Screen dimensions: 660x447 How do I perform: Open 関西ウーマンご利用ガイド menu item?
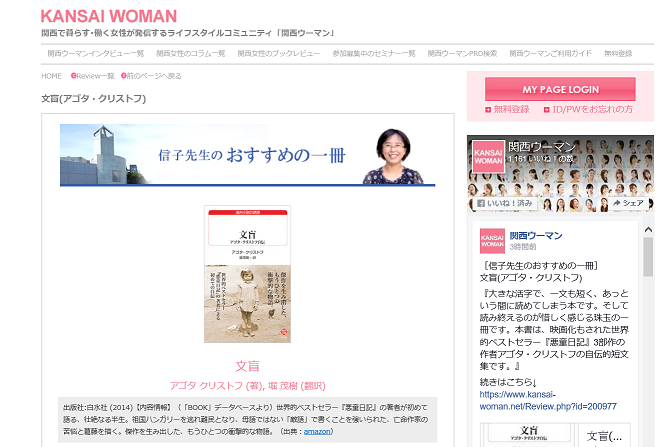pyautogui.click(x=551, y=53)
